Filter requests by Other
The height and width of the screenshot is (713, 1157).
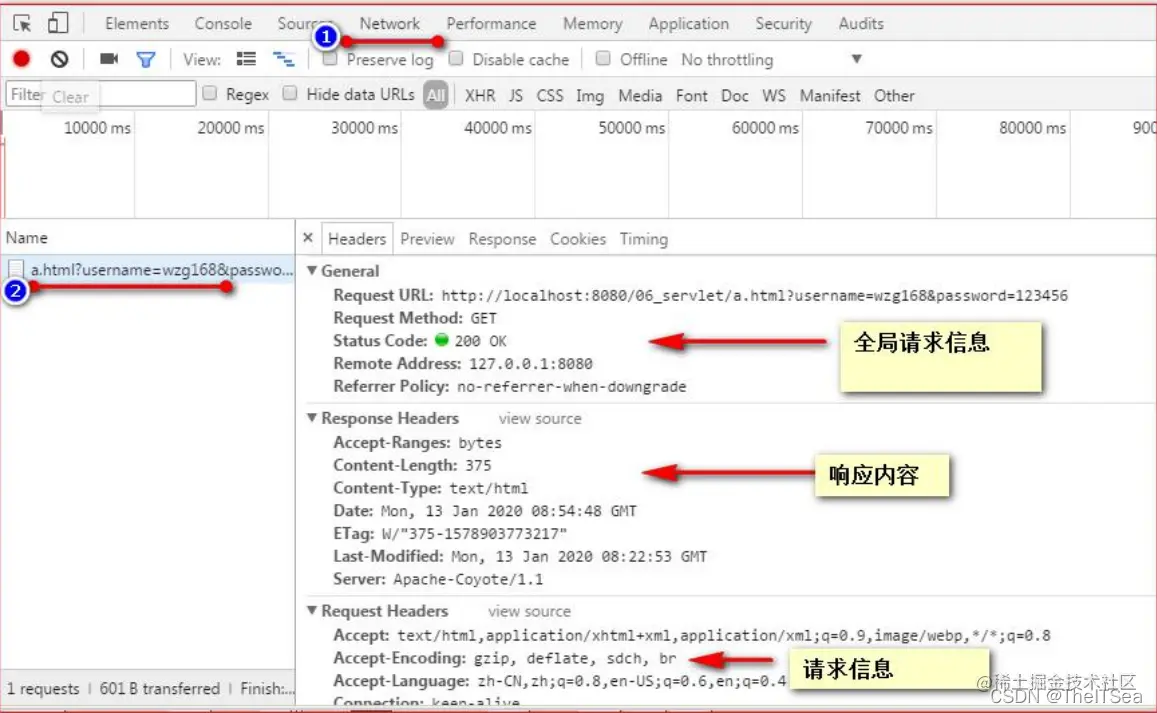tap(894, 95)
